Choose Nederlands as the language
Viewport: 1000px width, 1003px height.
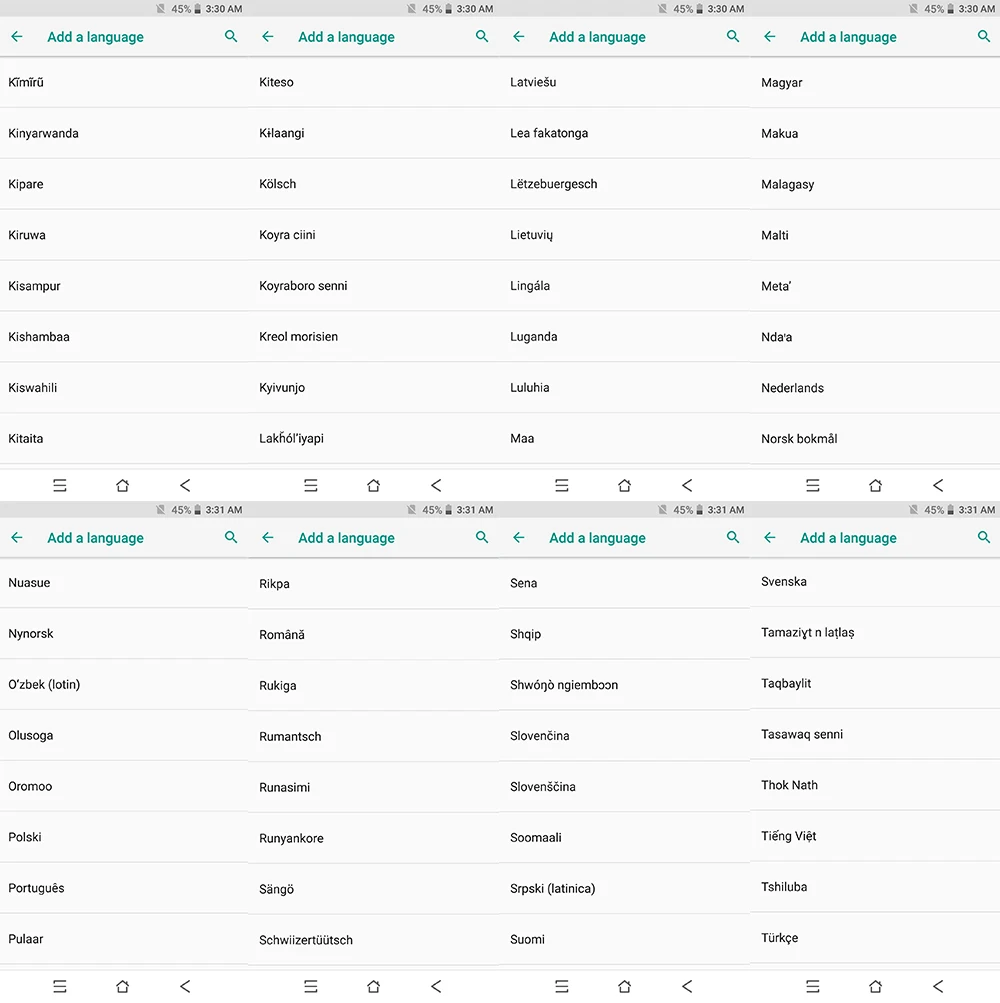click(x=875, y=388)
